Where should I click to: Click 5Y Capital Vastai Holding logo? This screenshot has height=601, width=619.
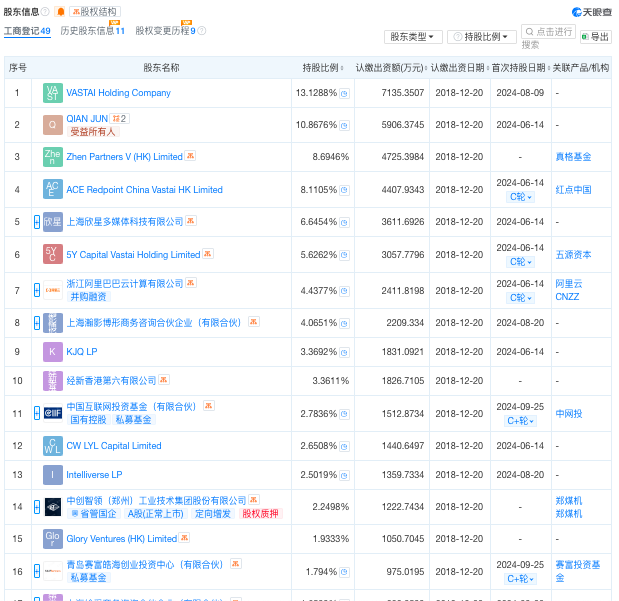[x=53, y=254]
